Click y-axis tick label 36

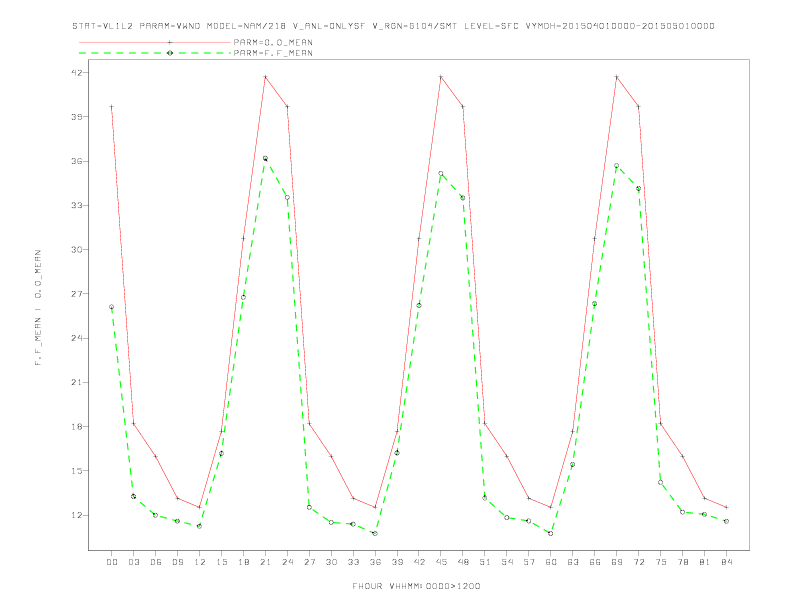pyautogui.click(x=77, y=161)
